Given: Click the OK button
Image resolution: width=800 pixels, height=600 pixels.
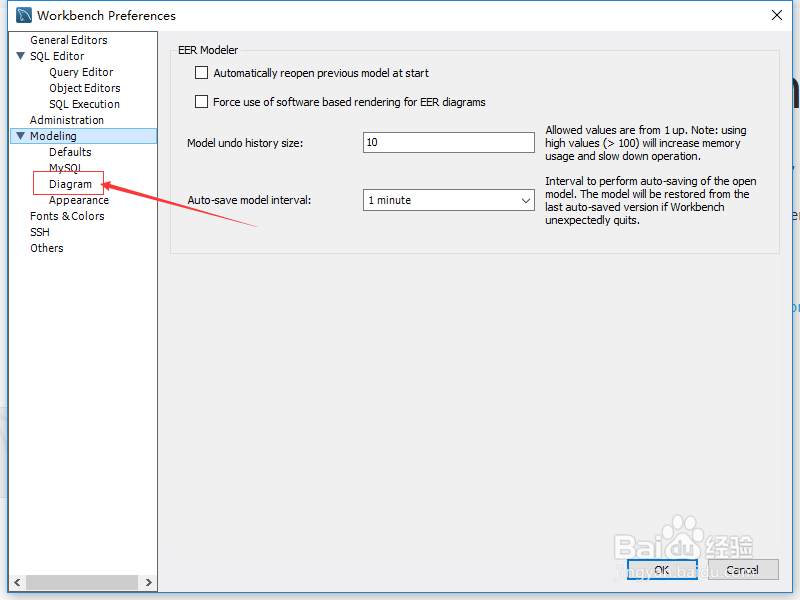Looking at the screenshot, I should tap(662, 569).
